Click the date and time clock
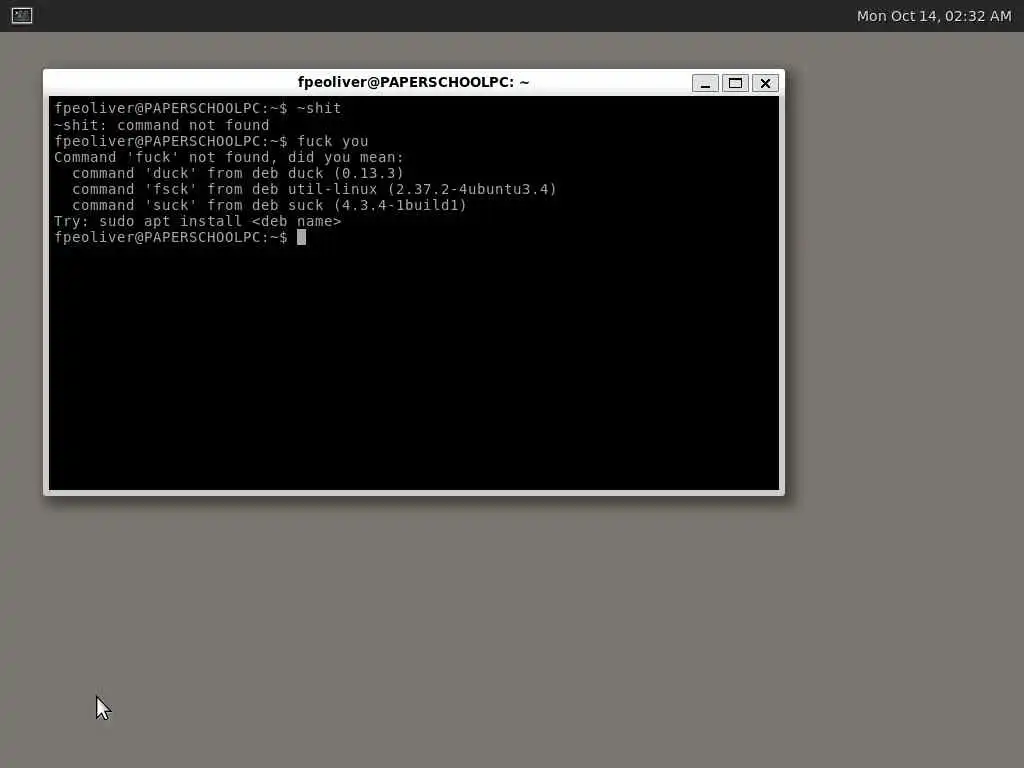The height and width of the screenshot is (768, 1024). pos(933,16)
